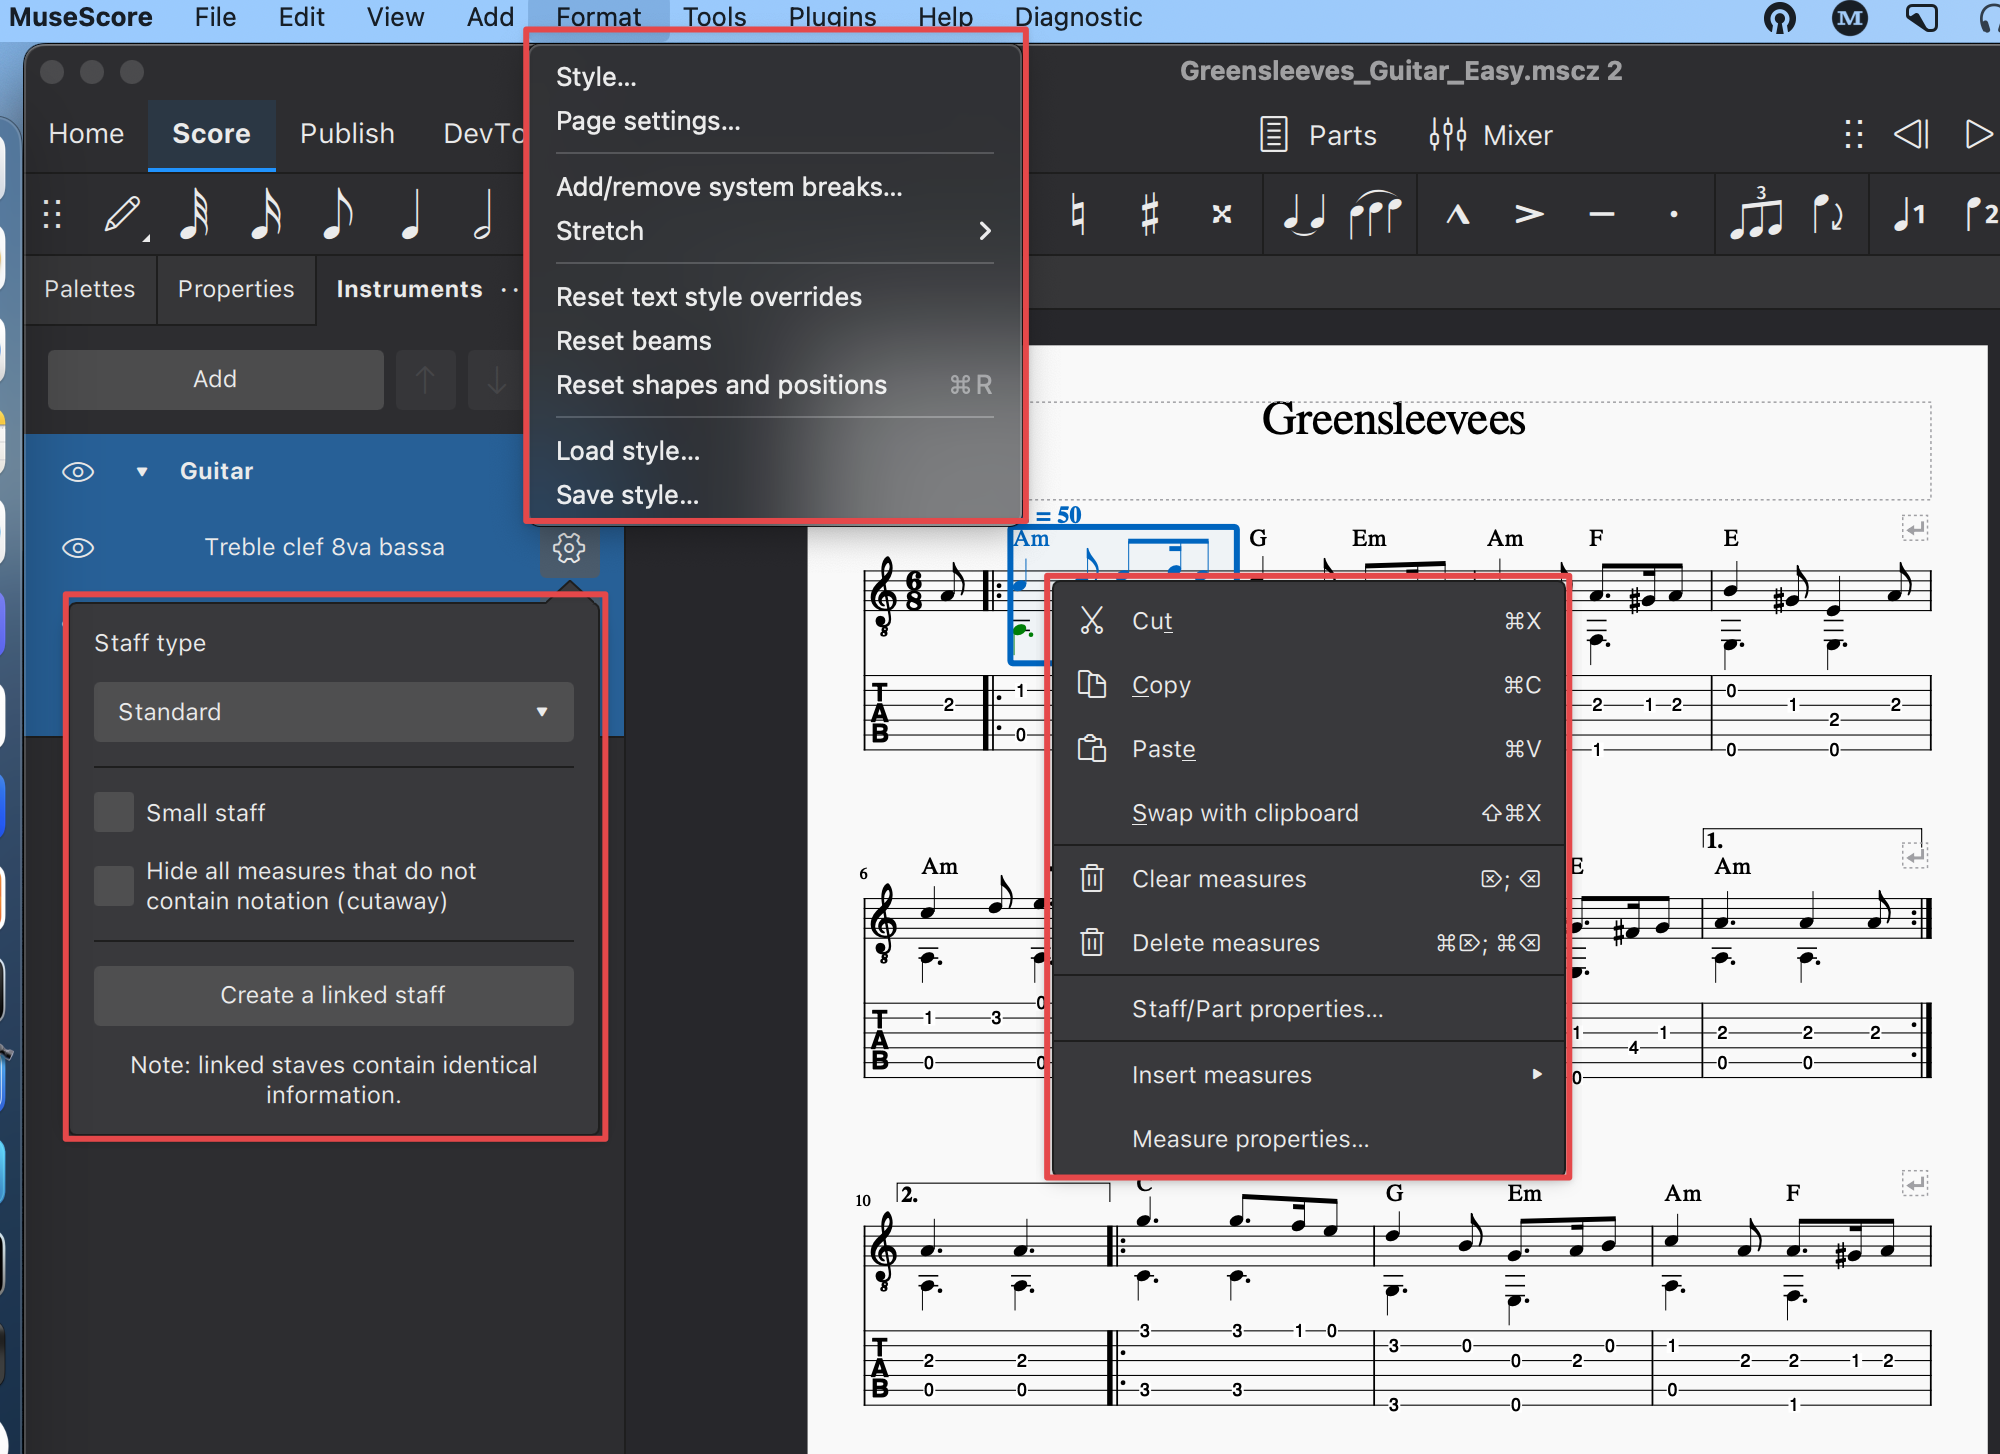Click Create a linked staff
The width and height of the screenshot is (2000, 1454).
click(x=334, y=995)
